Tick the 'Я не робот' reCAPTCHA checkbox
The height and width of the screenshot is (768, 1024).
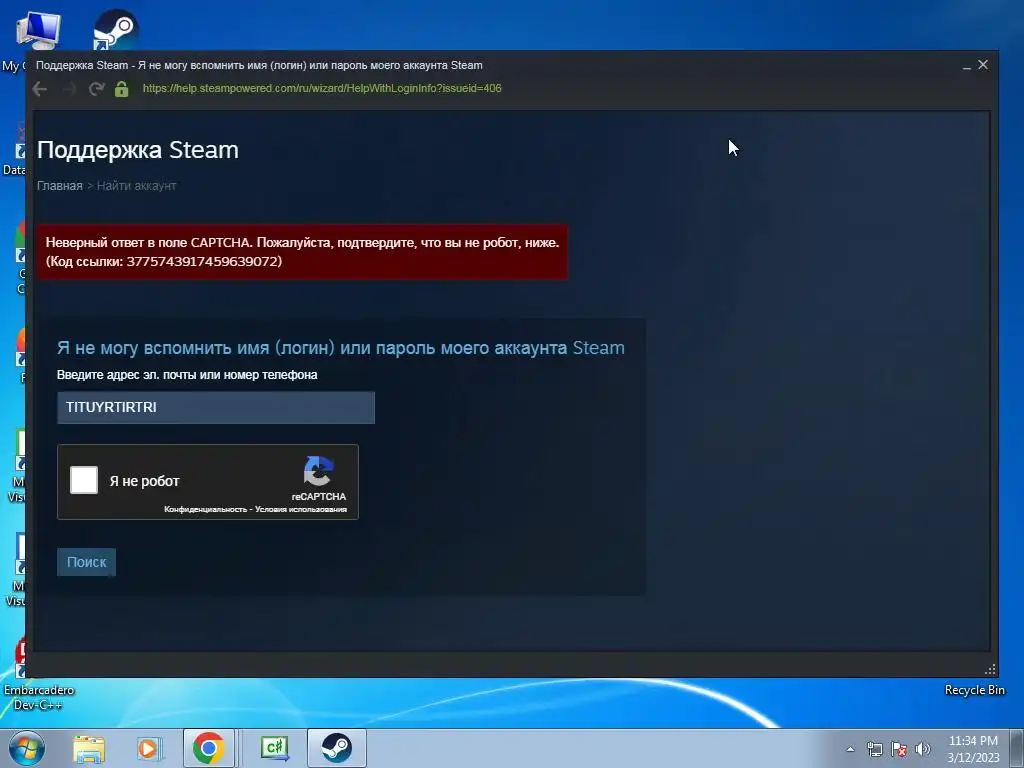pyautogui.click(x=84, y=480)
